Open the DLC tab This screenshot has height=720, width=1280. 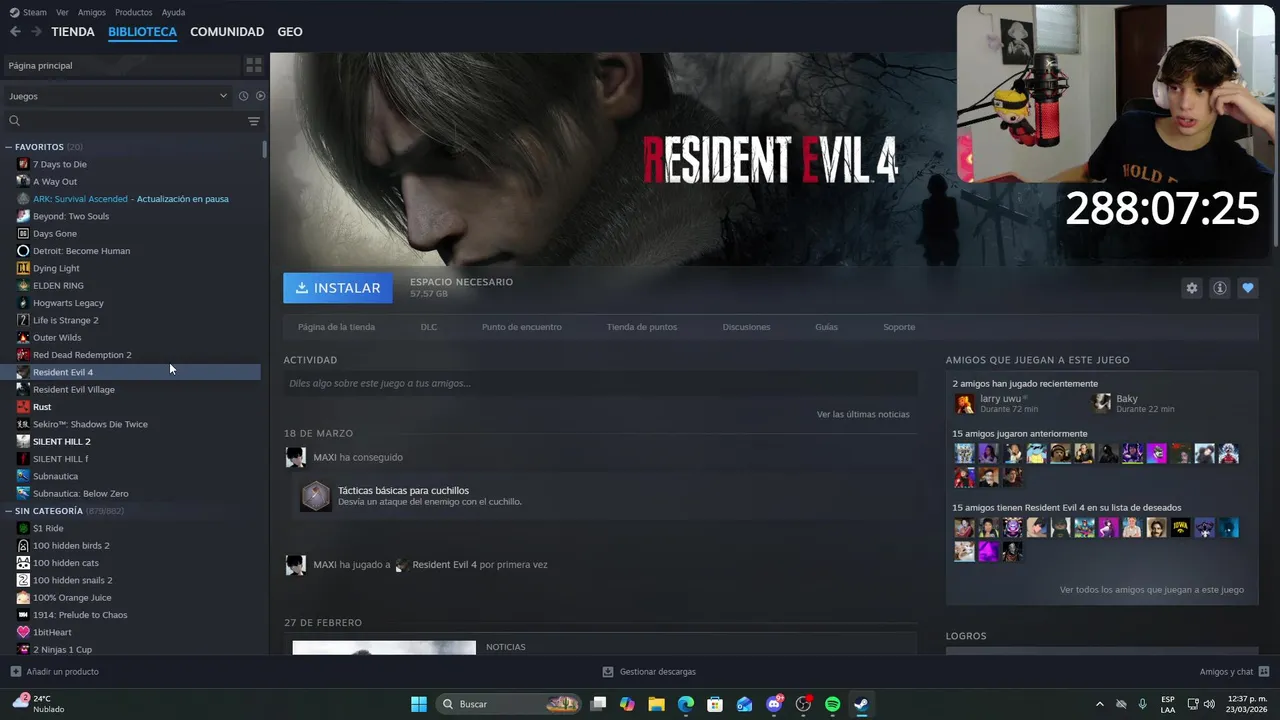click(429, 327)
